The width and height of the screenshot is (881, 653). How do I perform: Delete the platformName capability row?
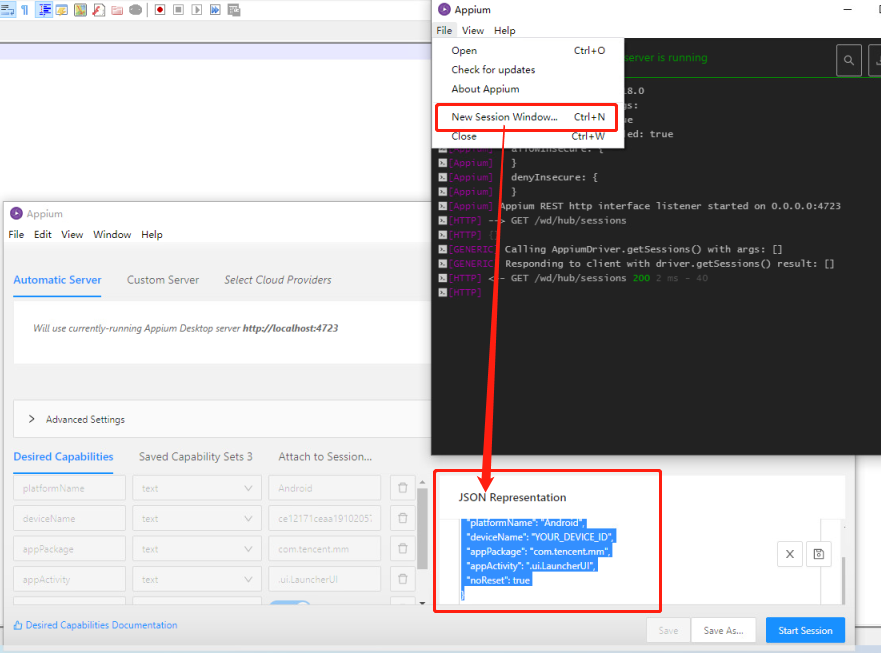[403, 488]
